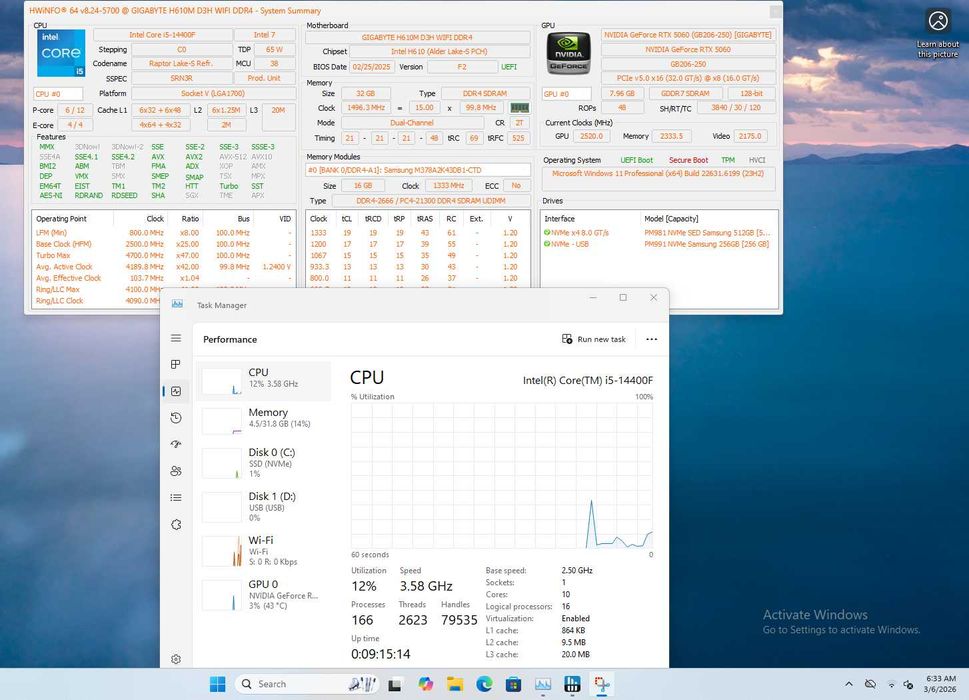This screenshot has height=700, width=969.
Task: Click the NVIDIA GeForce RTX 5060 GPU name field
Action: tap(688, 49)
